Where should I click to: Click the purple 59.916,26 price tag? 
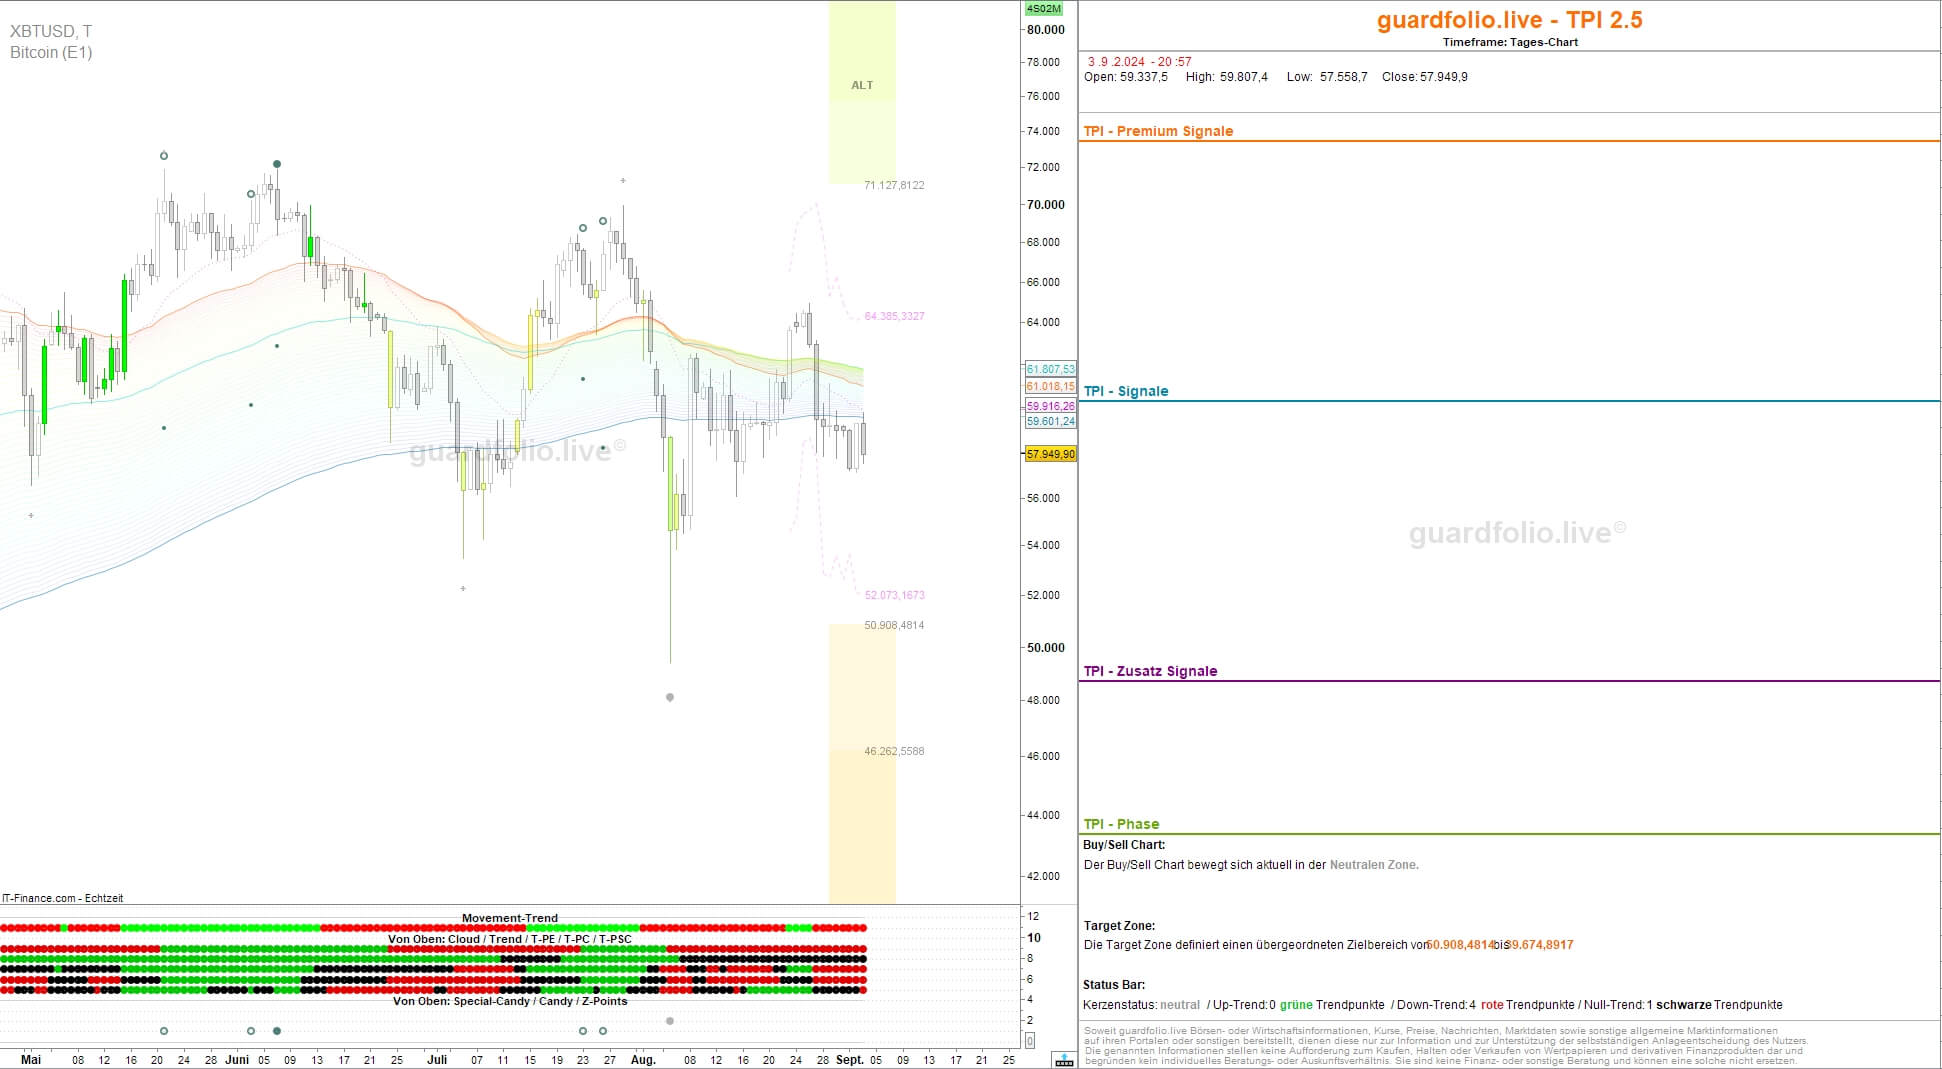pyautogui.click(x=1051, y=406)
